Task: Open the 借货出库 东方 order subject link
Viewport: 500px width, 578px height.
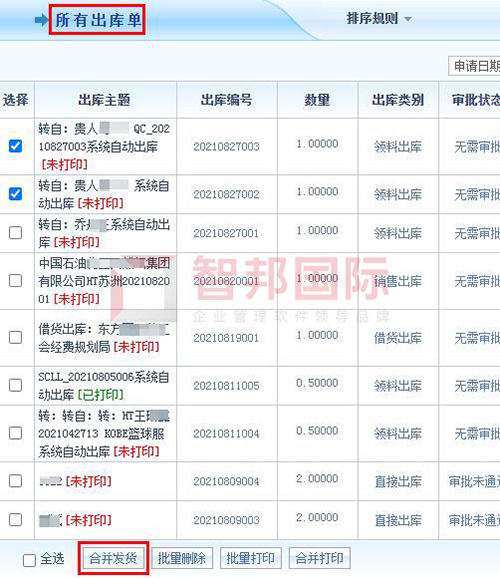Action: [x=104, y=338]
